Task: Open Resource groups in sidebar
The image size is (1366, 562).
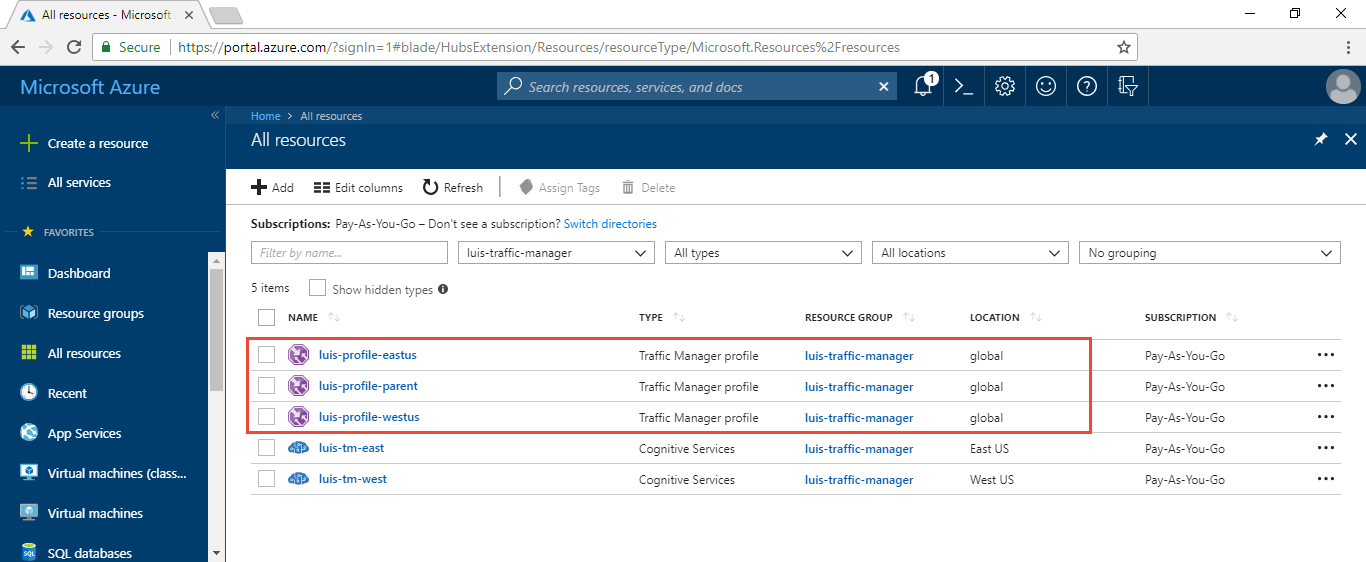Action: coord(96,313)
